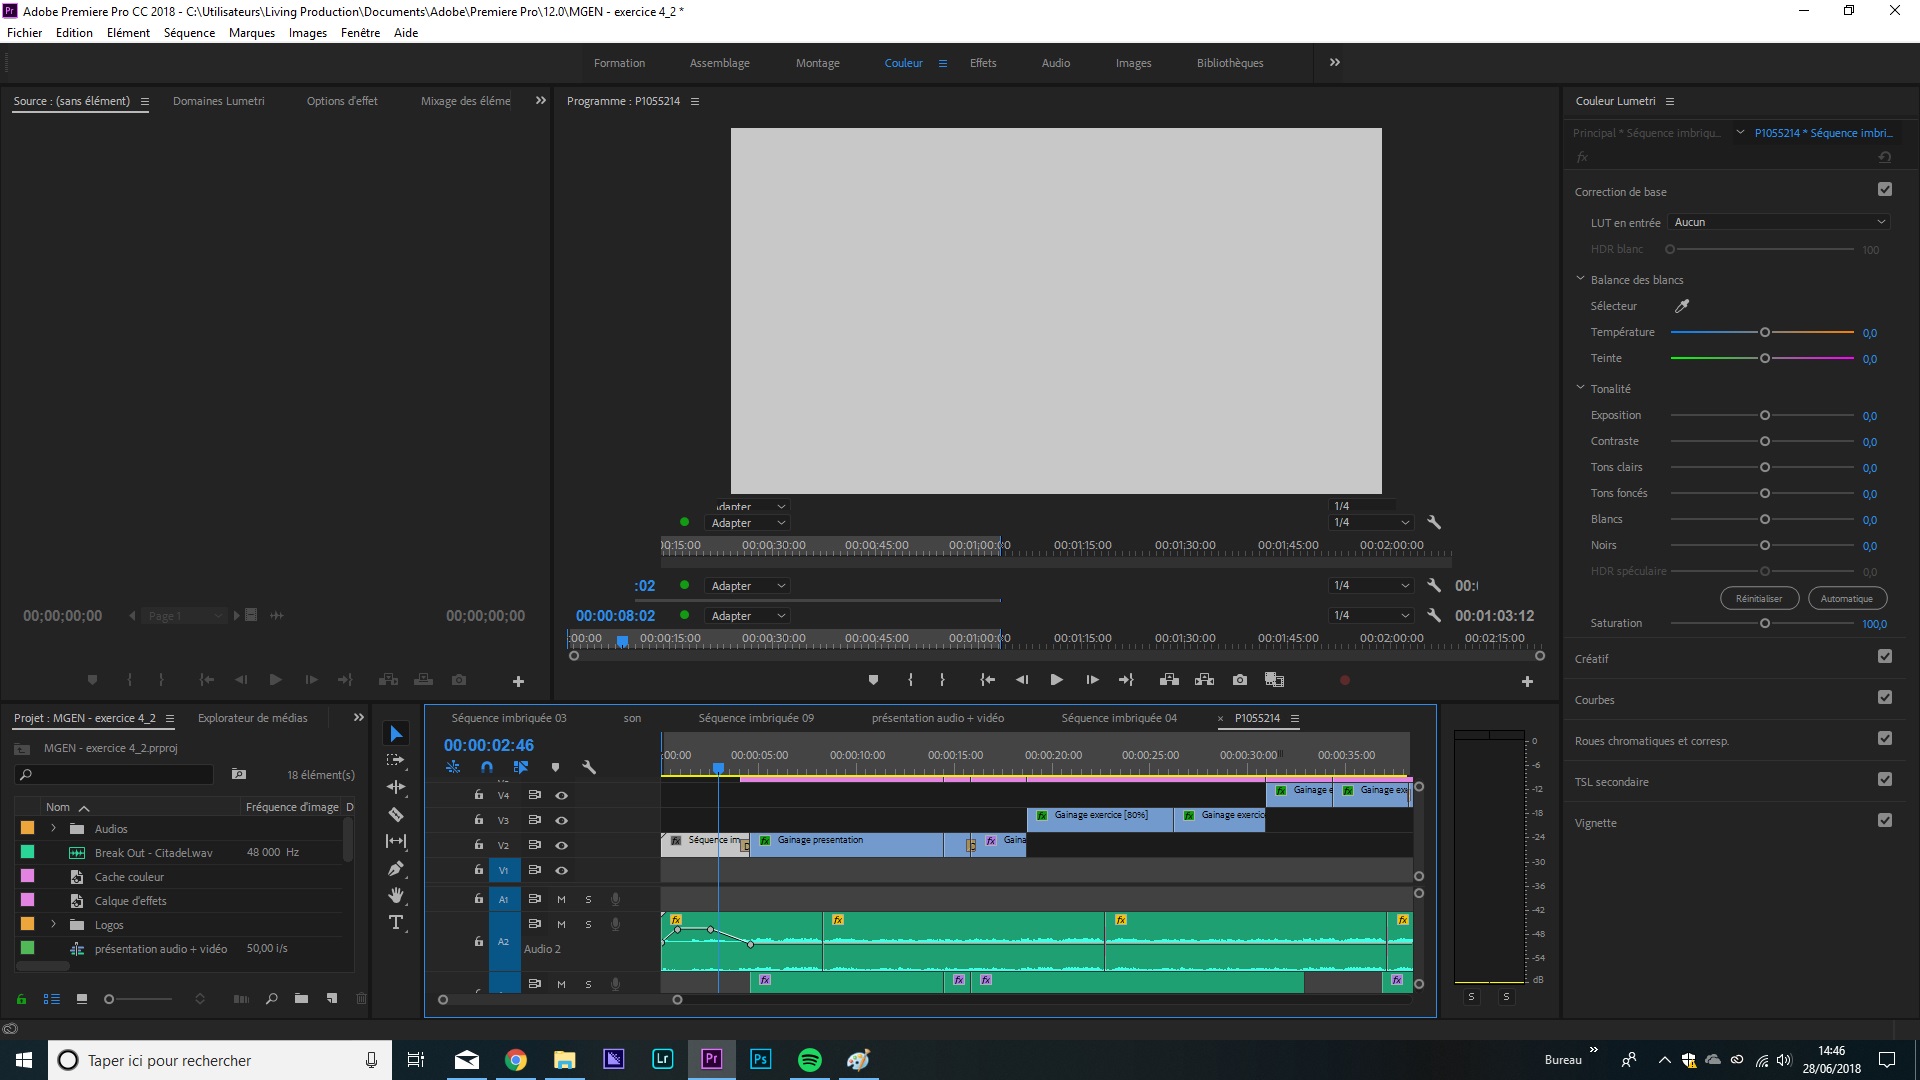
Task: Open the Fichier menu
Action: (24, 33)
